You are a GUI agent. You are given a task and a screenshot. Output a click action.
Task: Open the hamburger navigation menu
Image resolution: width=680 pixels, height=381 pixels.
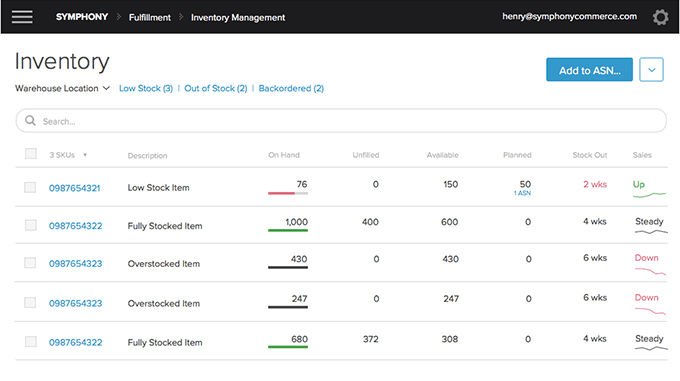[22, 17]
